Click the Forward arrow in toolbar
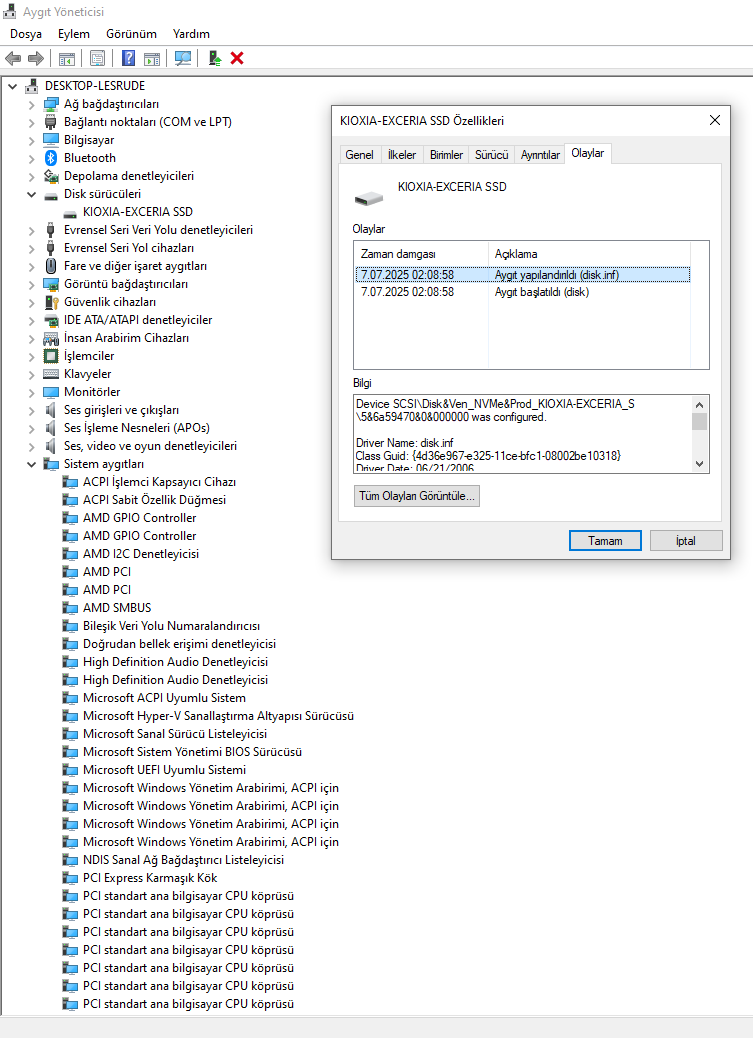753x1038 pixels. pos(36,58)
